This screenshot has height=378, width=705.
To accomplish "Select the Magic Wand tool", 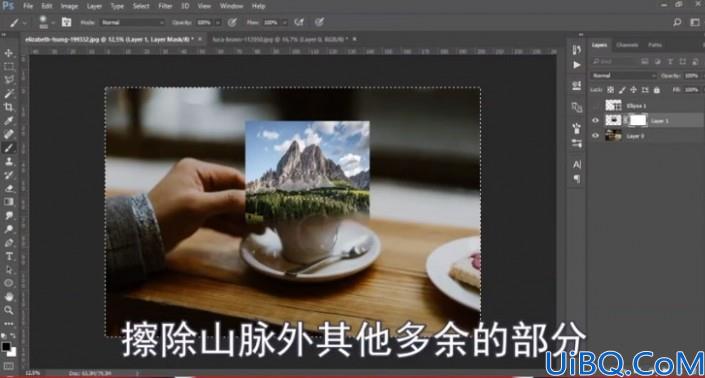I will tap(9, 93).
